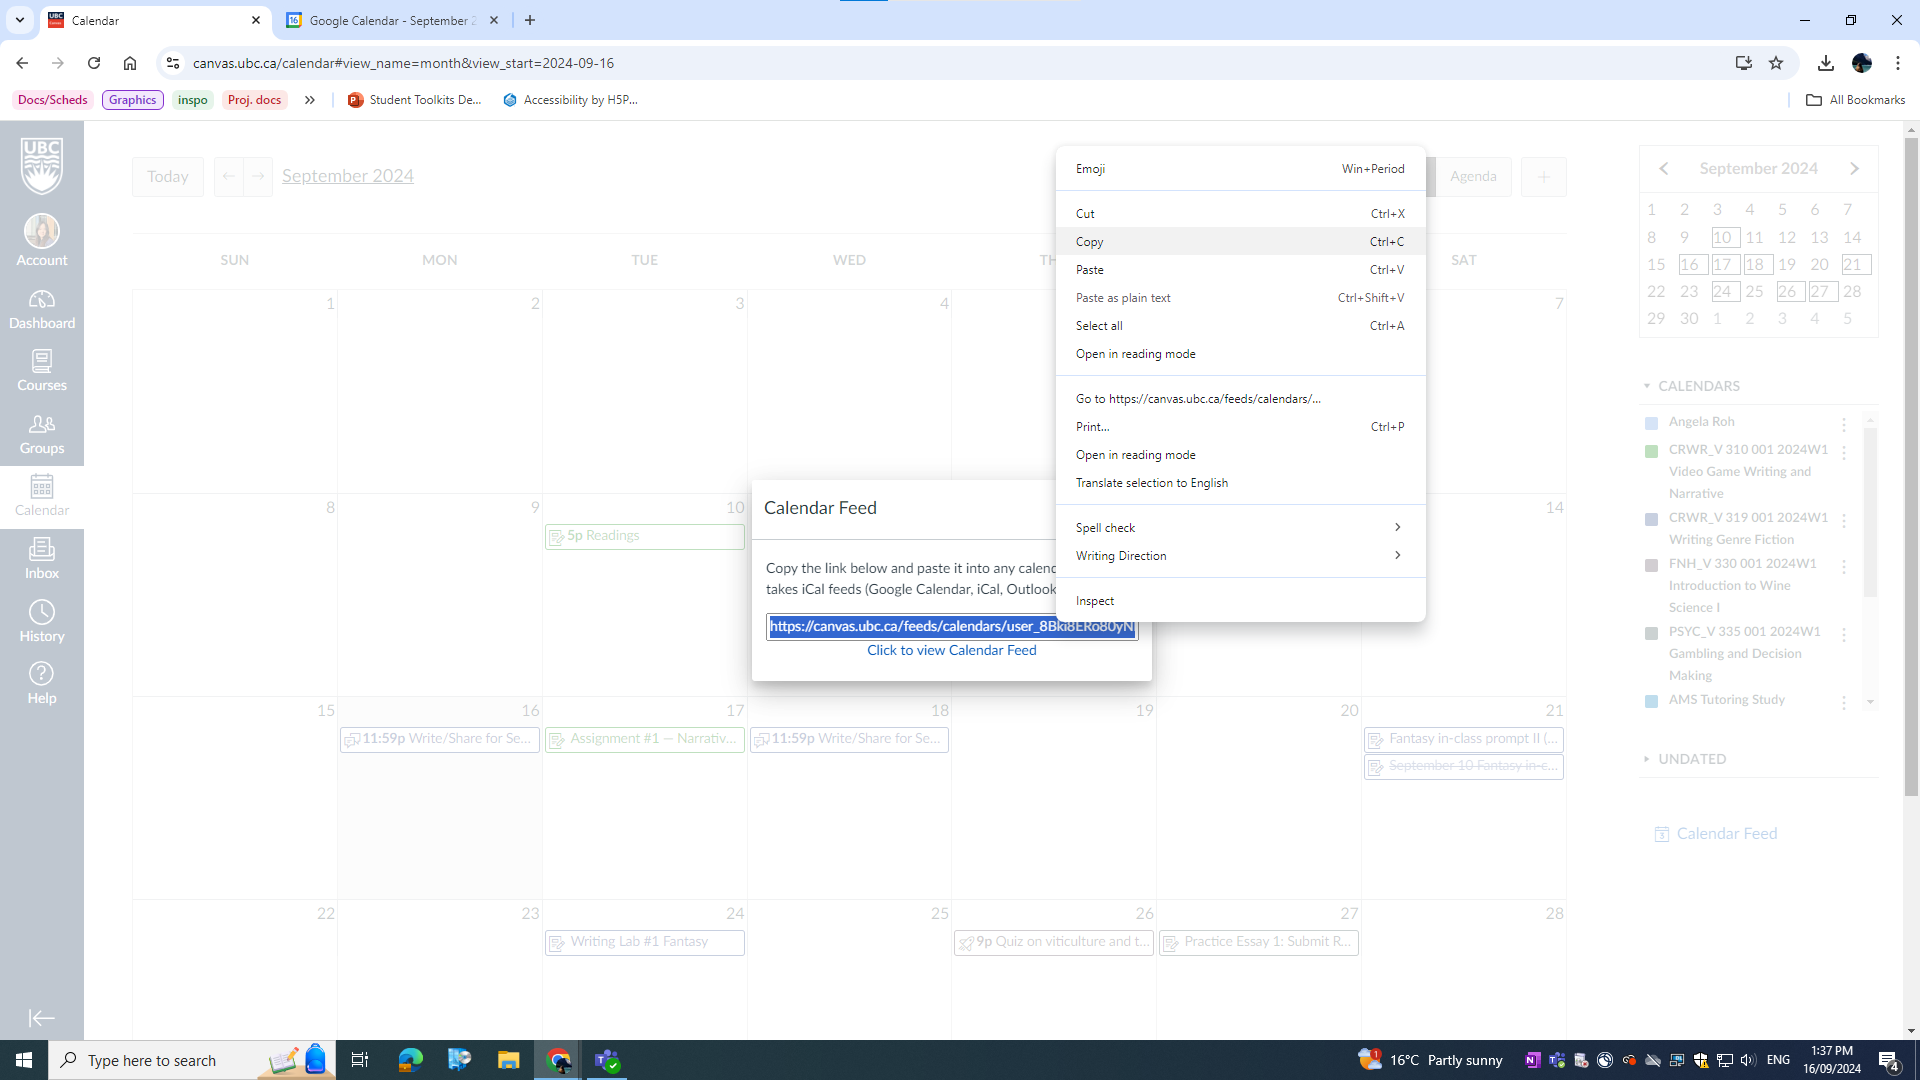Switch to the Google Calendar tab

tap(392, 20)
